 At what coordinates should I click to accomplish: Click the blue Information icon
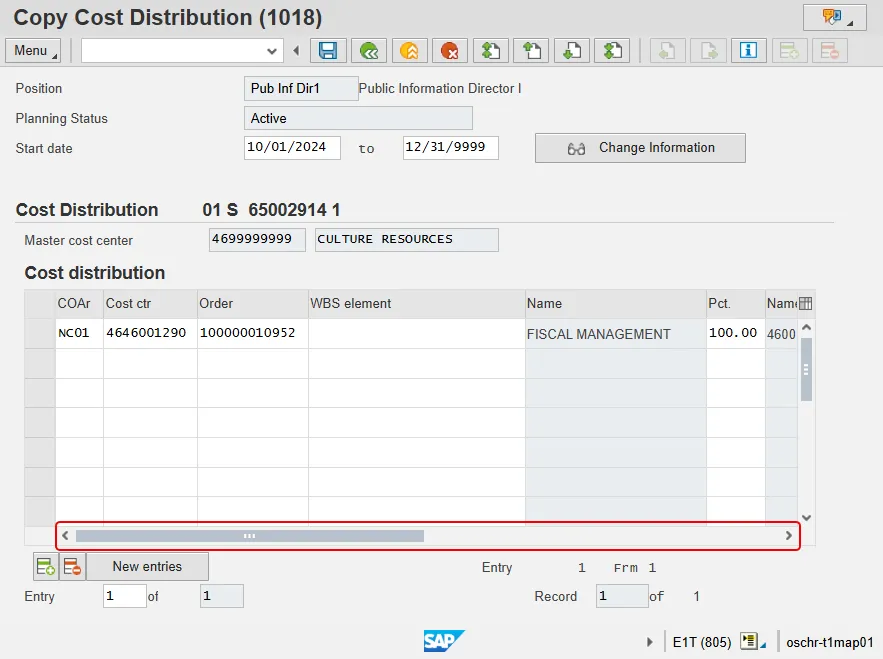[748, 51]
